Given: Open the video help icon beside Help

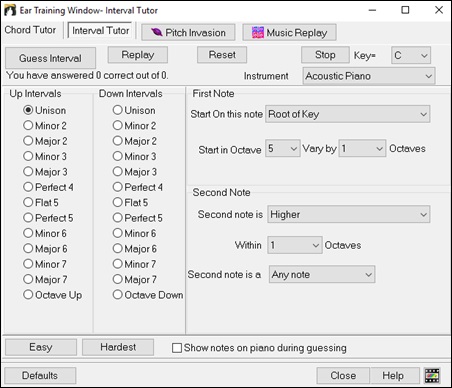Looking at the screenshot, I should pyautogui.click(x=432, y=376).
